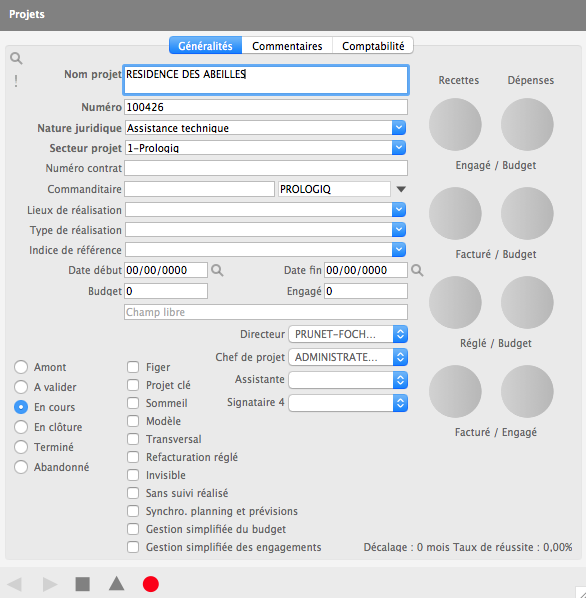The width and height of the screenshot is (586, 598).
Task: Click the empty Commanditaire code field
Action: click(199, 189)
